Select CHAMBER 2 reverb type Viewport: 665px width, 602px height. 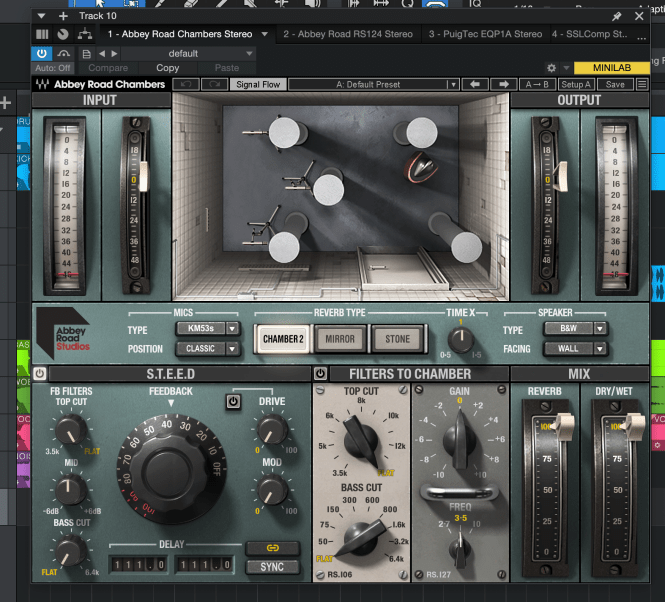283,339
